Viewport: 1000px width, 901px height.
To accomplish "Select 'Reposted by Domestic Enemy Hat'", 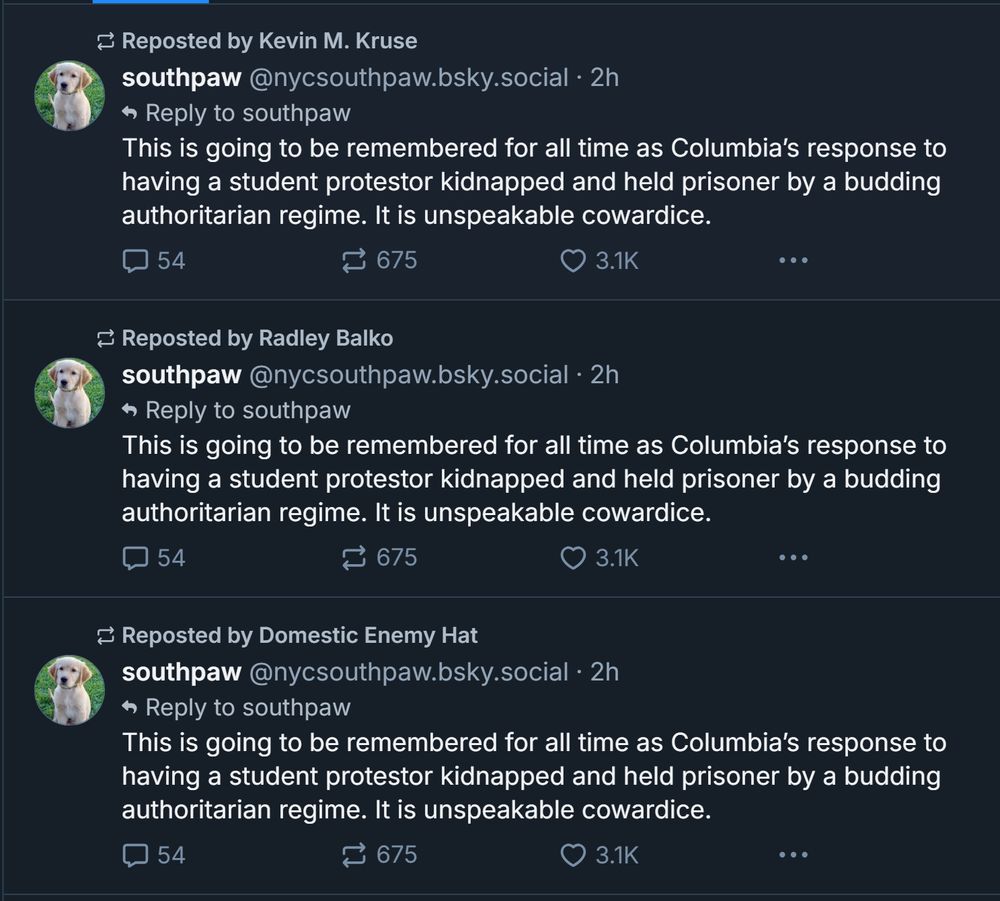I will point(298,635).
